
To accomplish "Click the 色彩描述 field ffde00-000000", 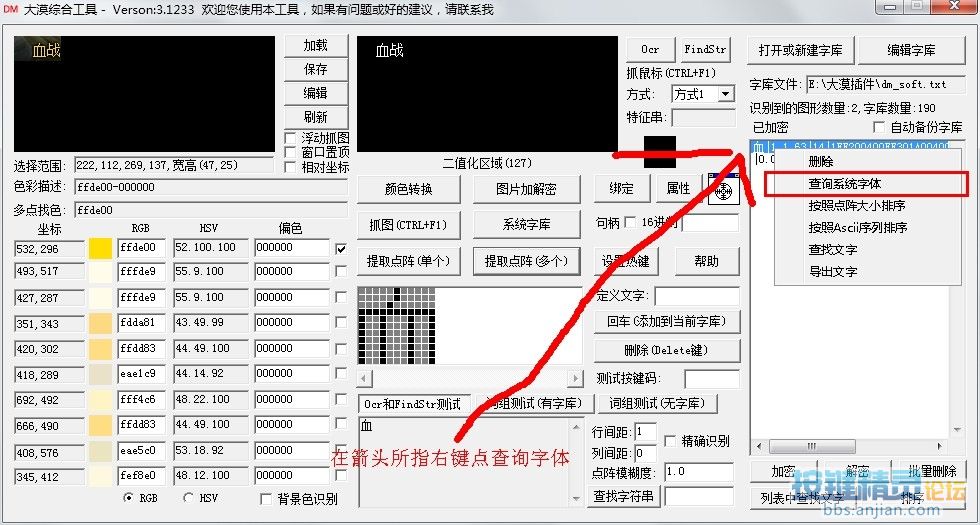I will pyautogui.click(x=211, y=188).
